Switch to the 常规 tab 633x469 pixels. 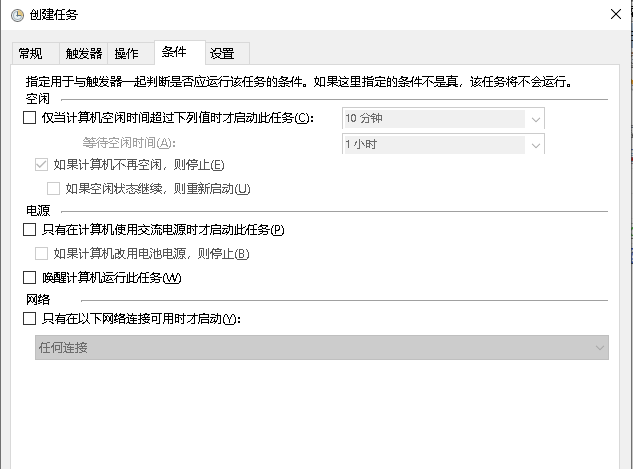tap(30, 54)
